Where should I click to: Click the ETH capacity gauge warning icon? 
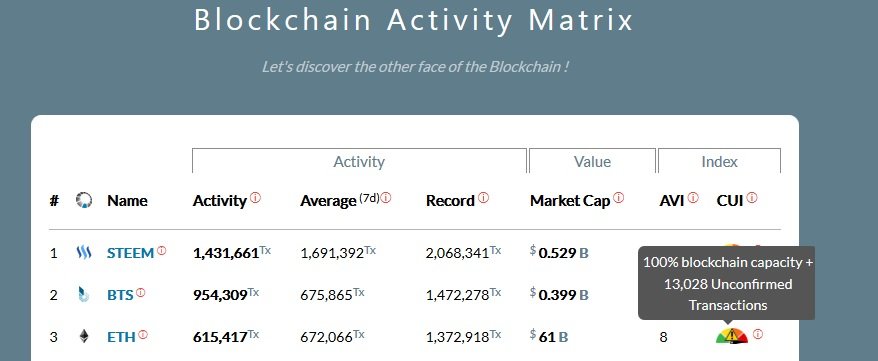pyautogui.click(x=731, y=336)
